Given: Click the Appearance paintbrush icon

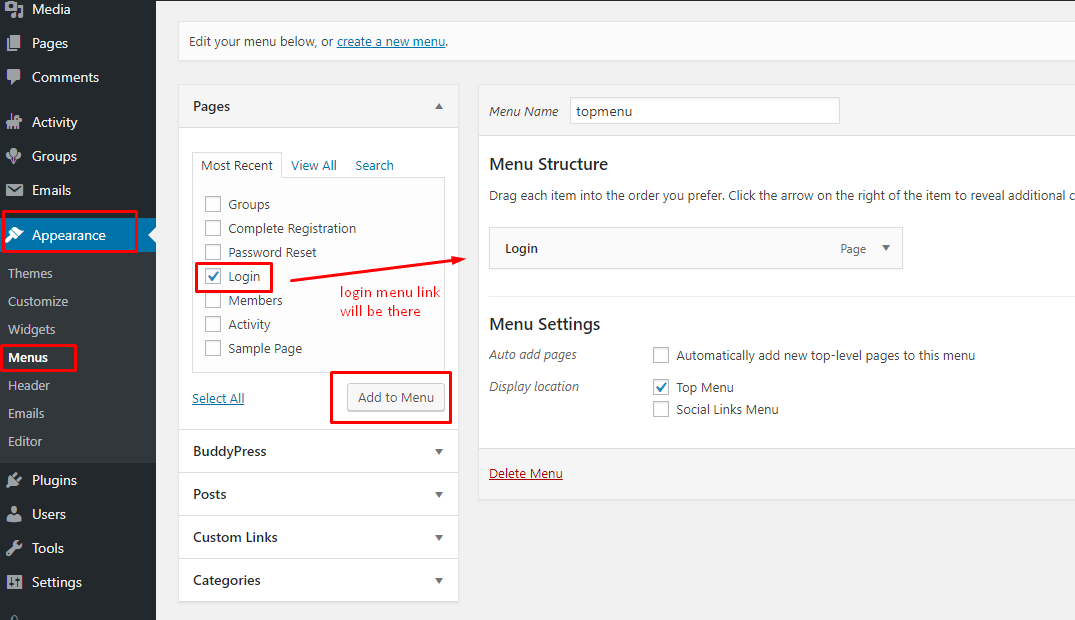Looking at the screenshot, I should 14,235.
